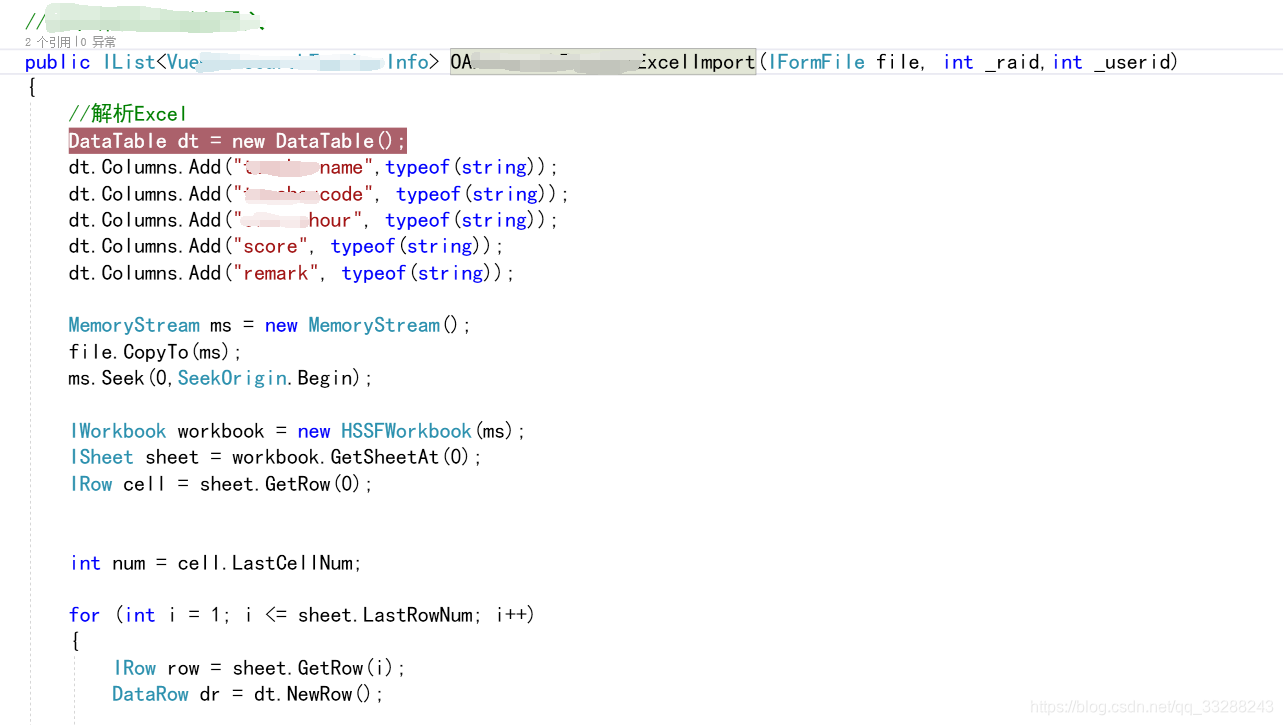Click the 'public' keyword in the method signature
Image resolution: width=1283 pixels, height=725 pixels.
[x=58, y=62]
